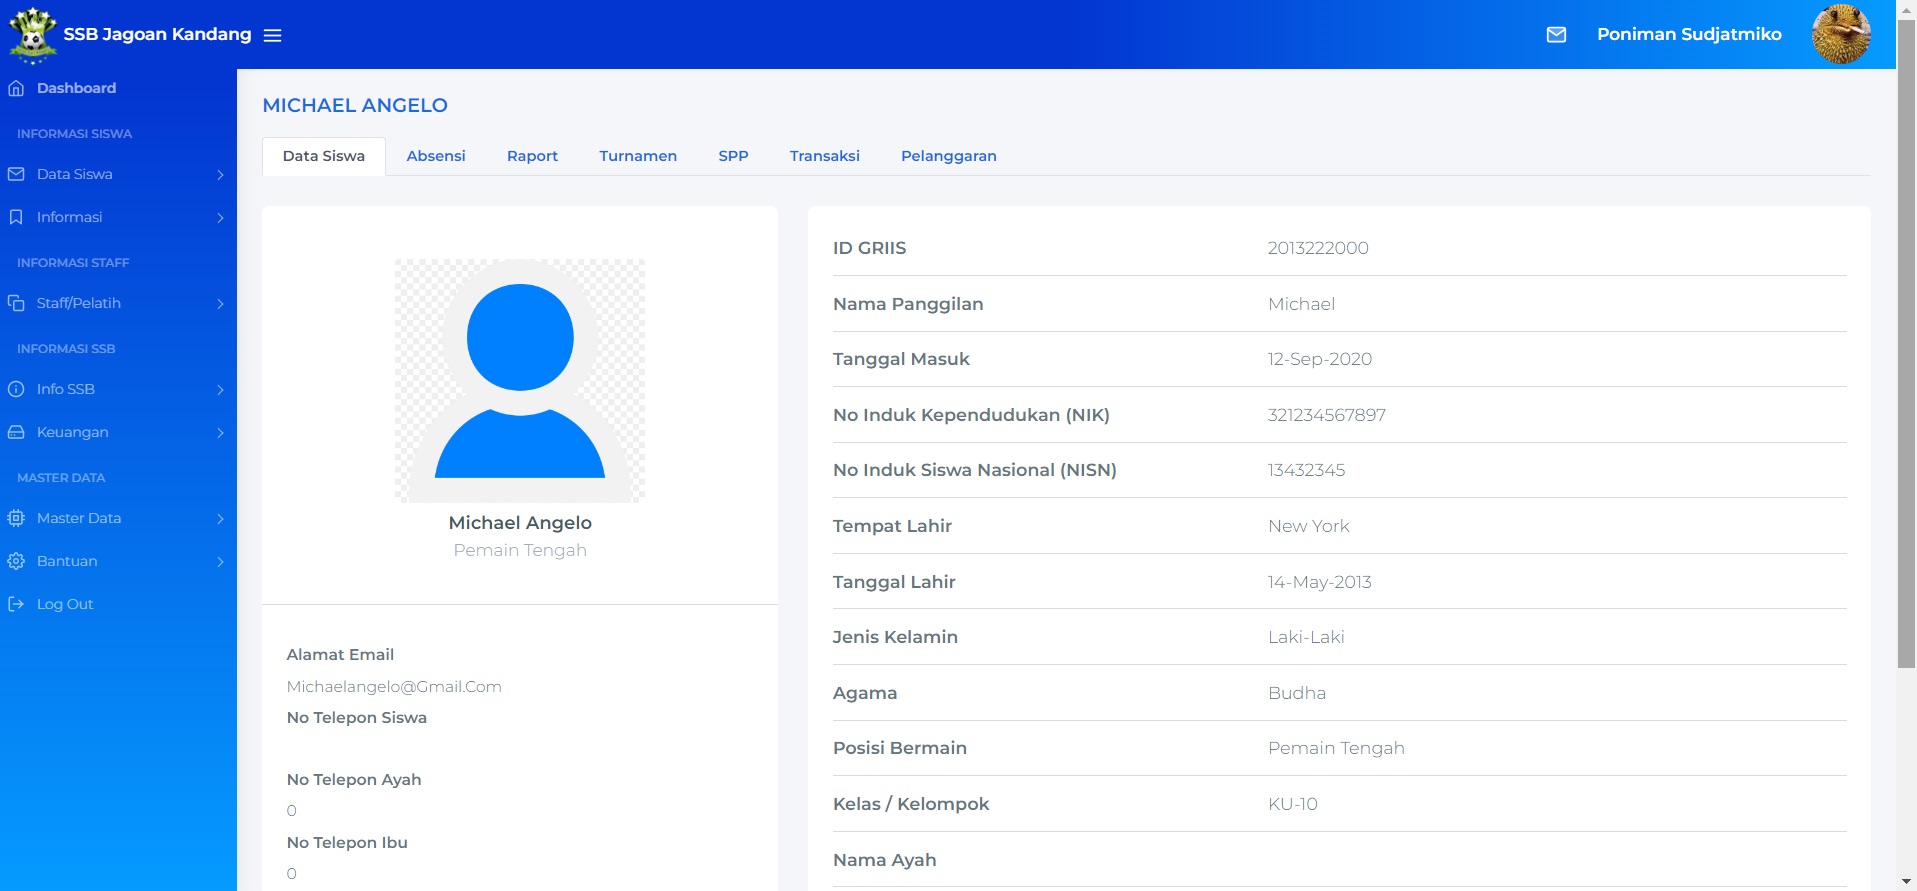View the Turnamen tab
1917x891 pixels.
pyautogui.click(x=638, y=156)
